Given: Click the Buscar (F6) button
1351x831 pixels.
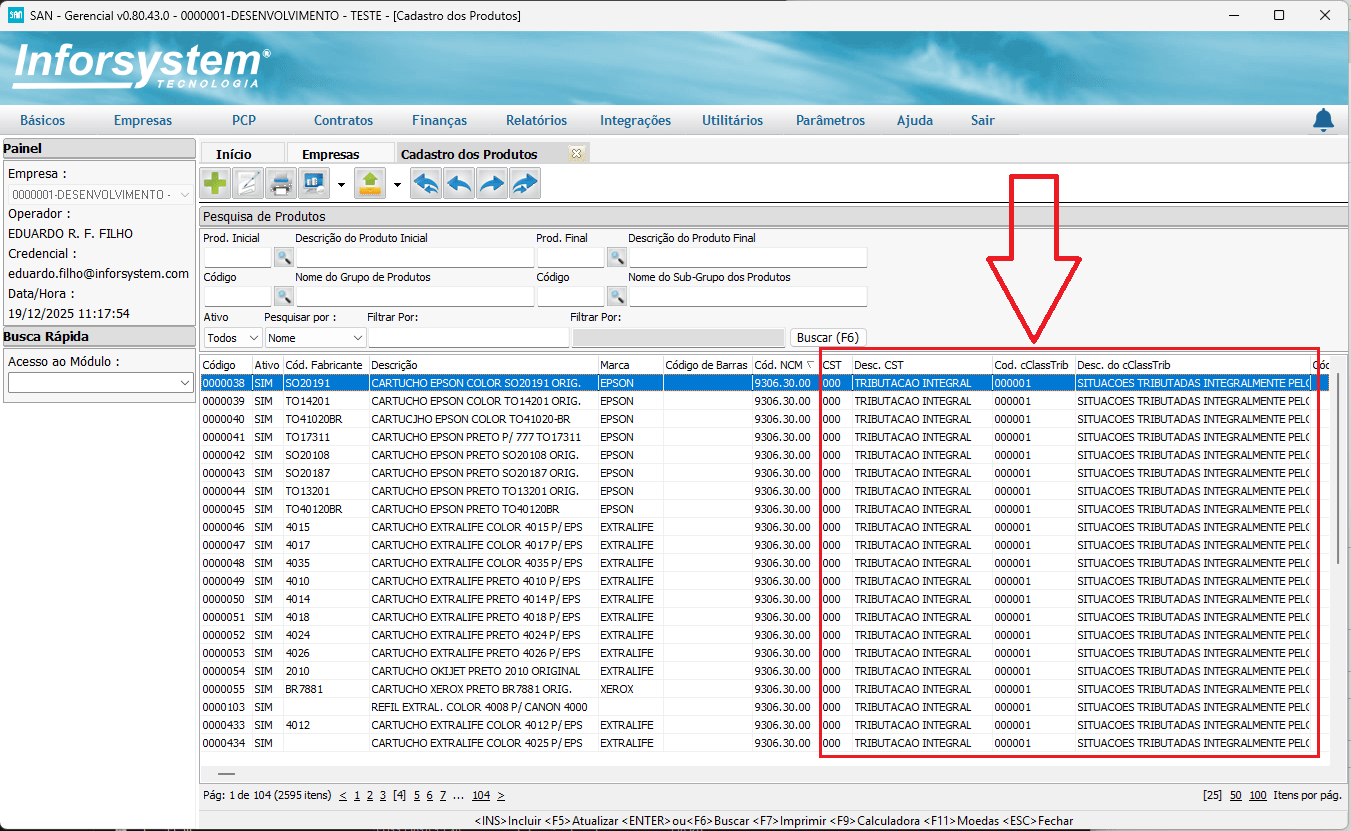Looking at the screenshot, I should coord(827,337).
